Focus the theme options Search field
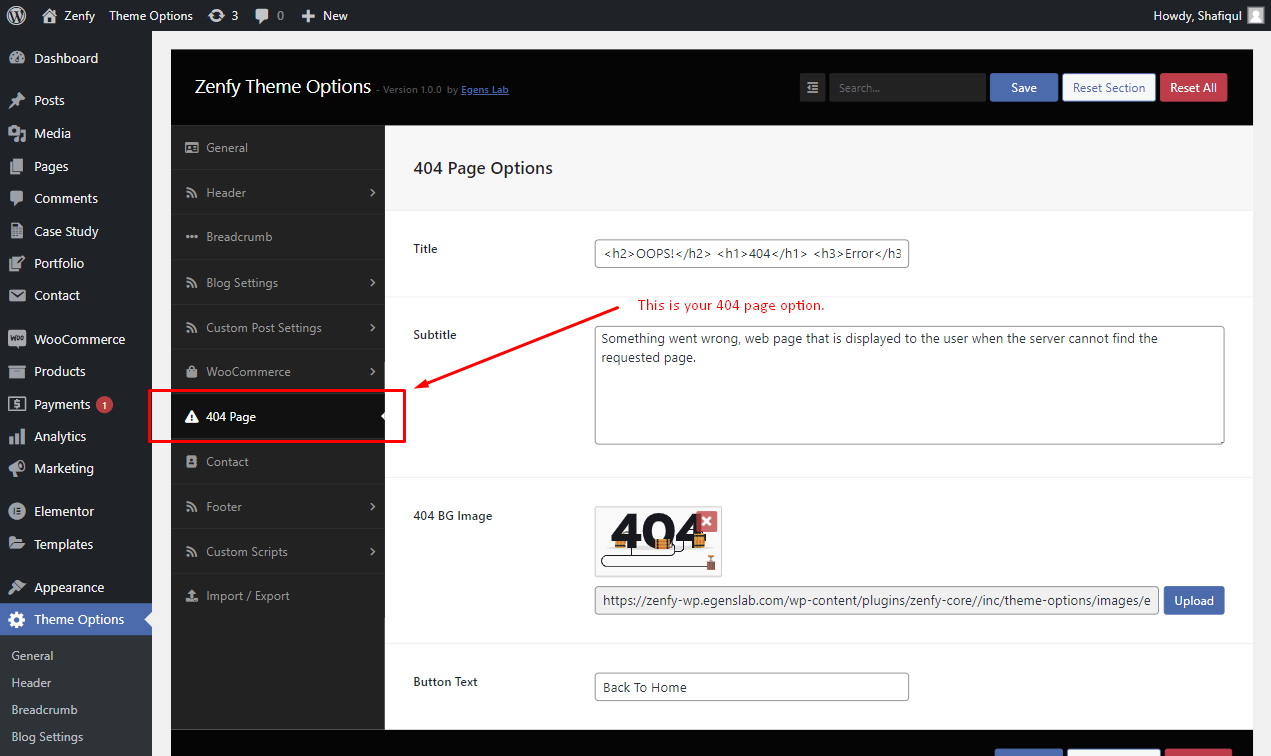1271x756 pixels. (x=907, y=87)
